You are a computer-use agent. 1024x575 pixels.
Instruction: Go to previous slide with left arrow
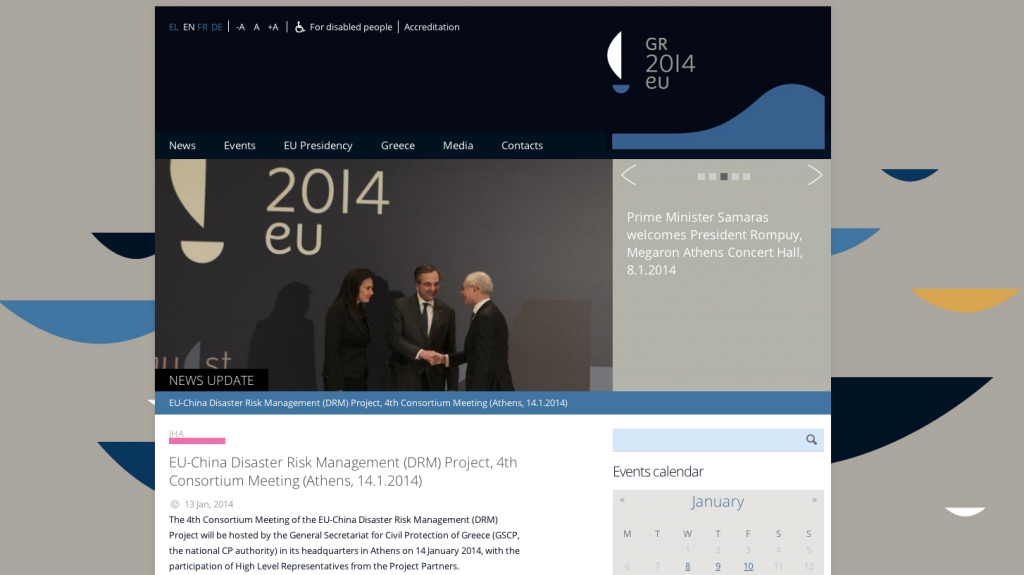tap(628, 176)
